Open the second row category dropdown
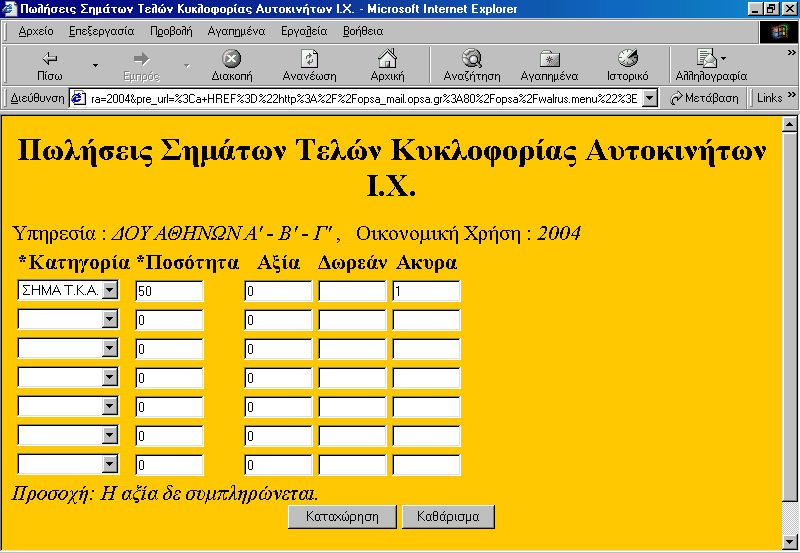The height and width of the screenshot is (553, 800). click(x=110, y=320)
